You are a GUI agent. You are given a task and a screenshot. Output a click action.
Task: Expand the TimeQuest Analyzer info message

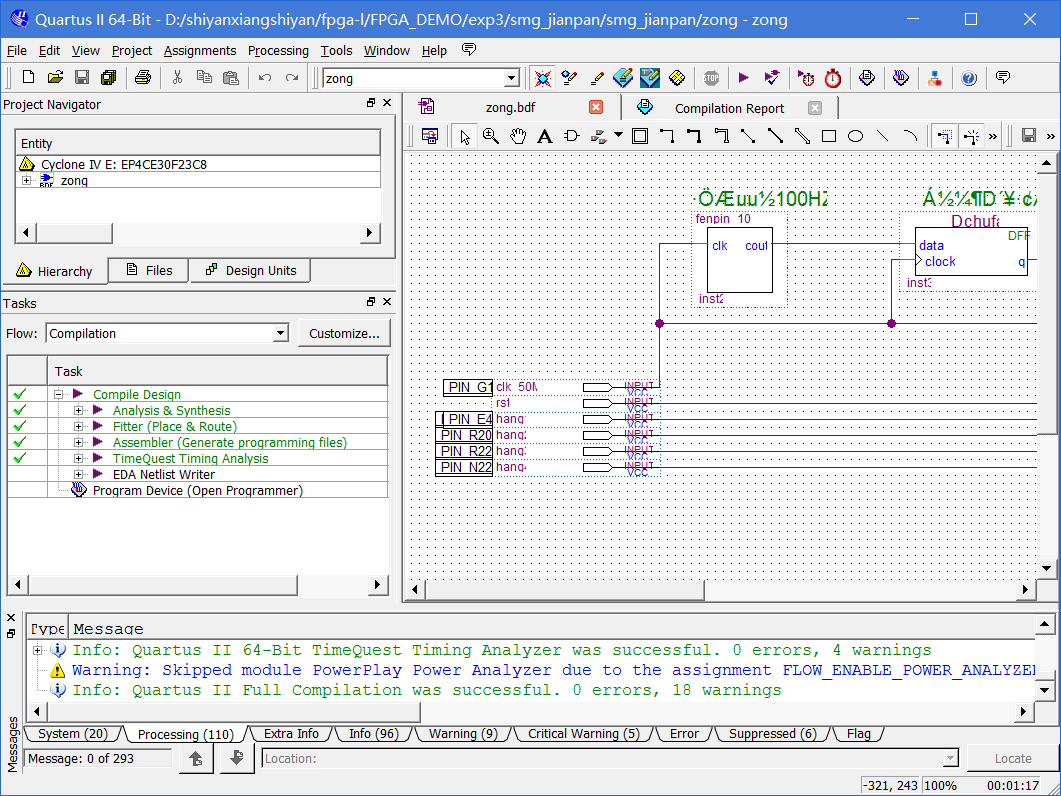[38, 650]
